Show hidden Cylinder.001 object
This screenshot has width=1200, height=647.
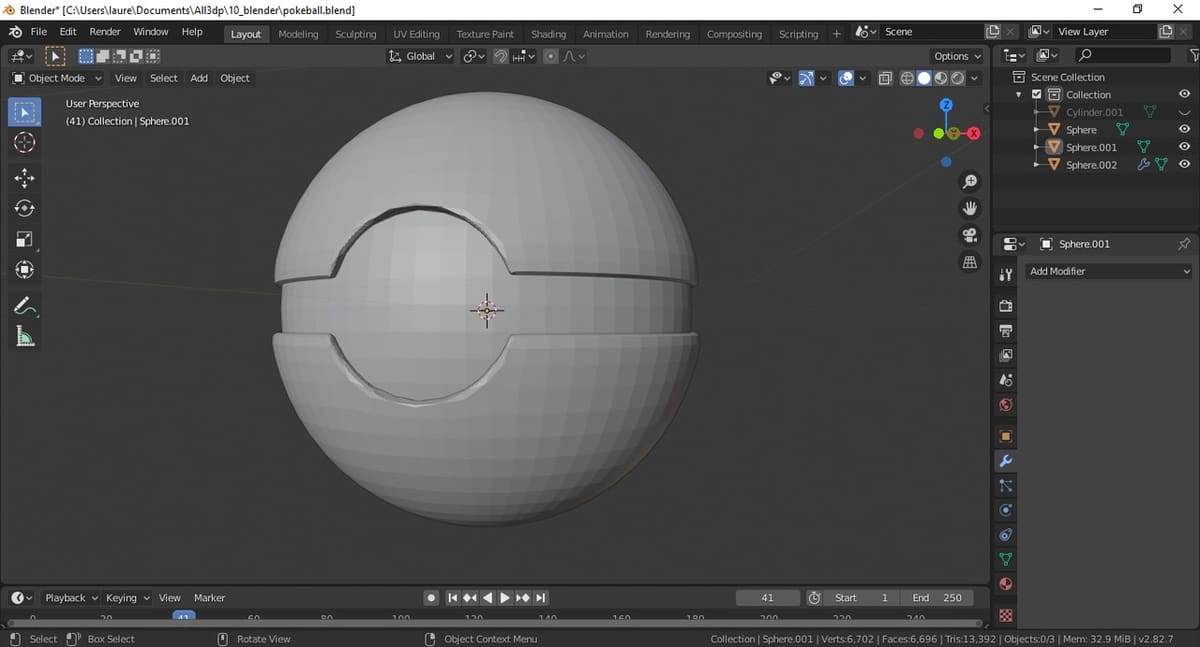point(1184,112)
